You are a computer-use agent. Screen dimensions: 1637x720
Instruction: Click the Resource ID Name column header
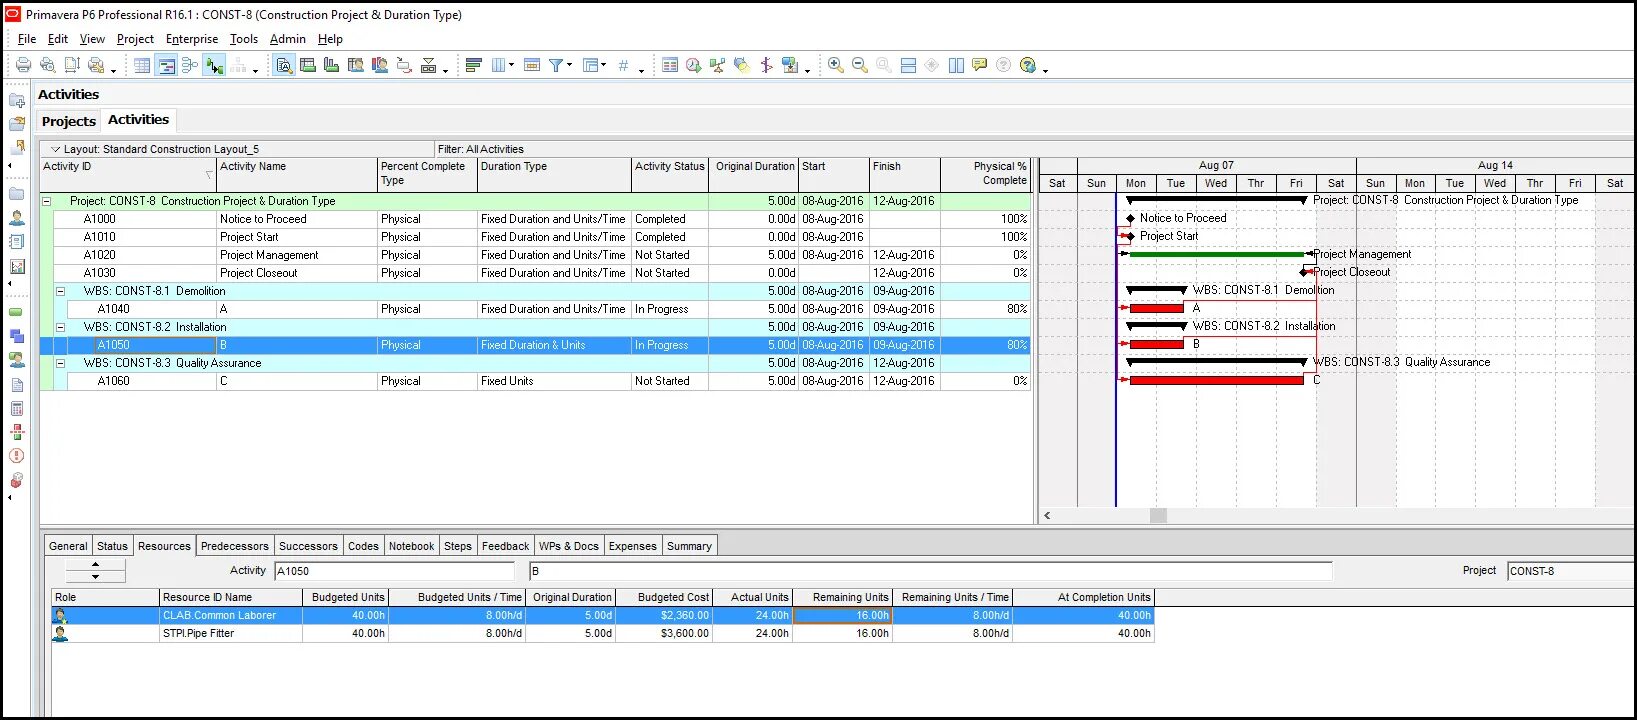(231, 597)
